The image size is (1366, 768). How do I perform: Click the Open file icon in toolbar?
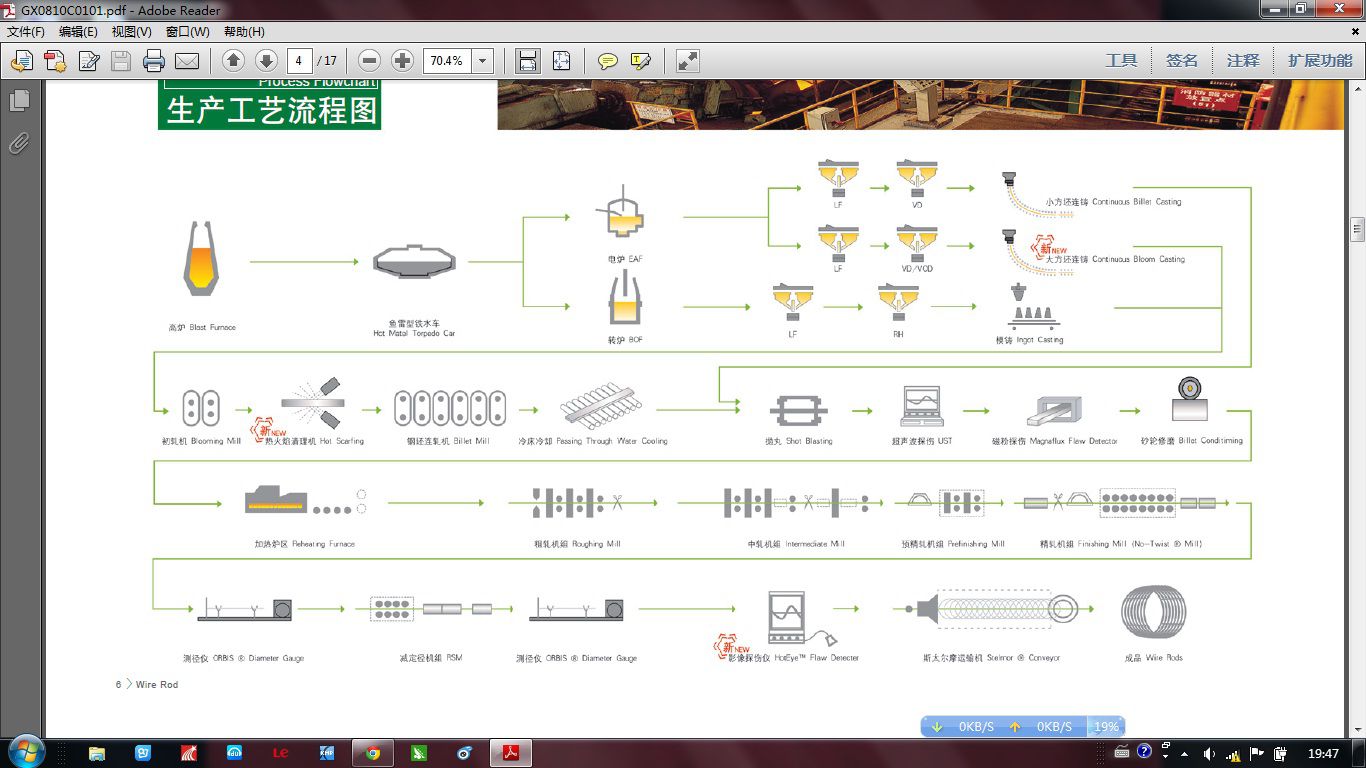[x=21, y=61]
